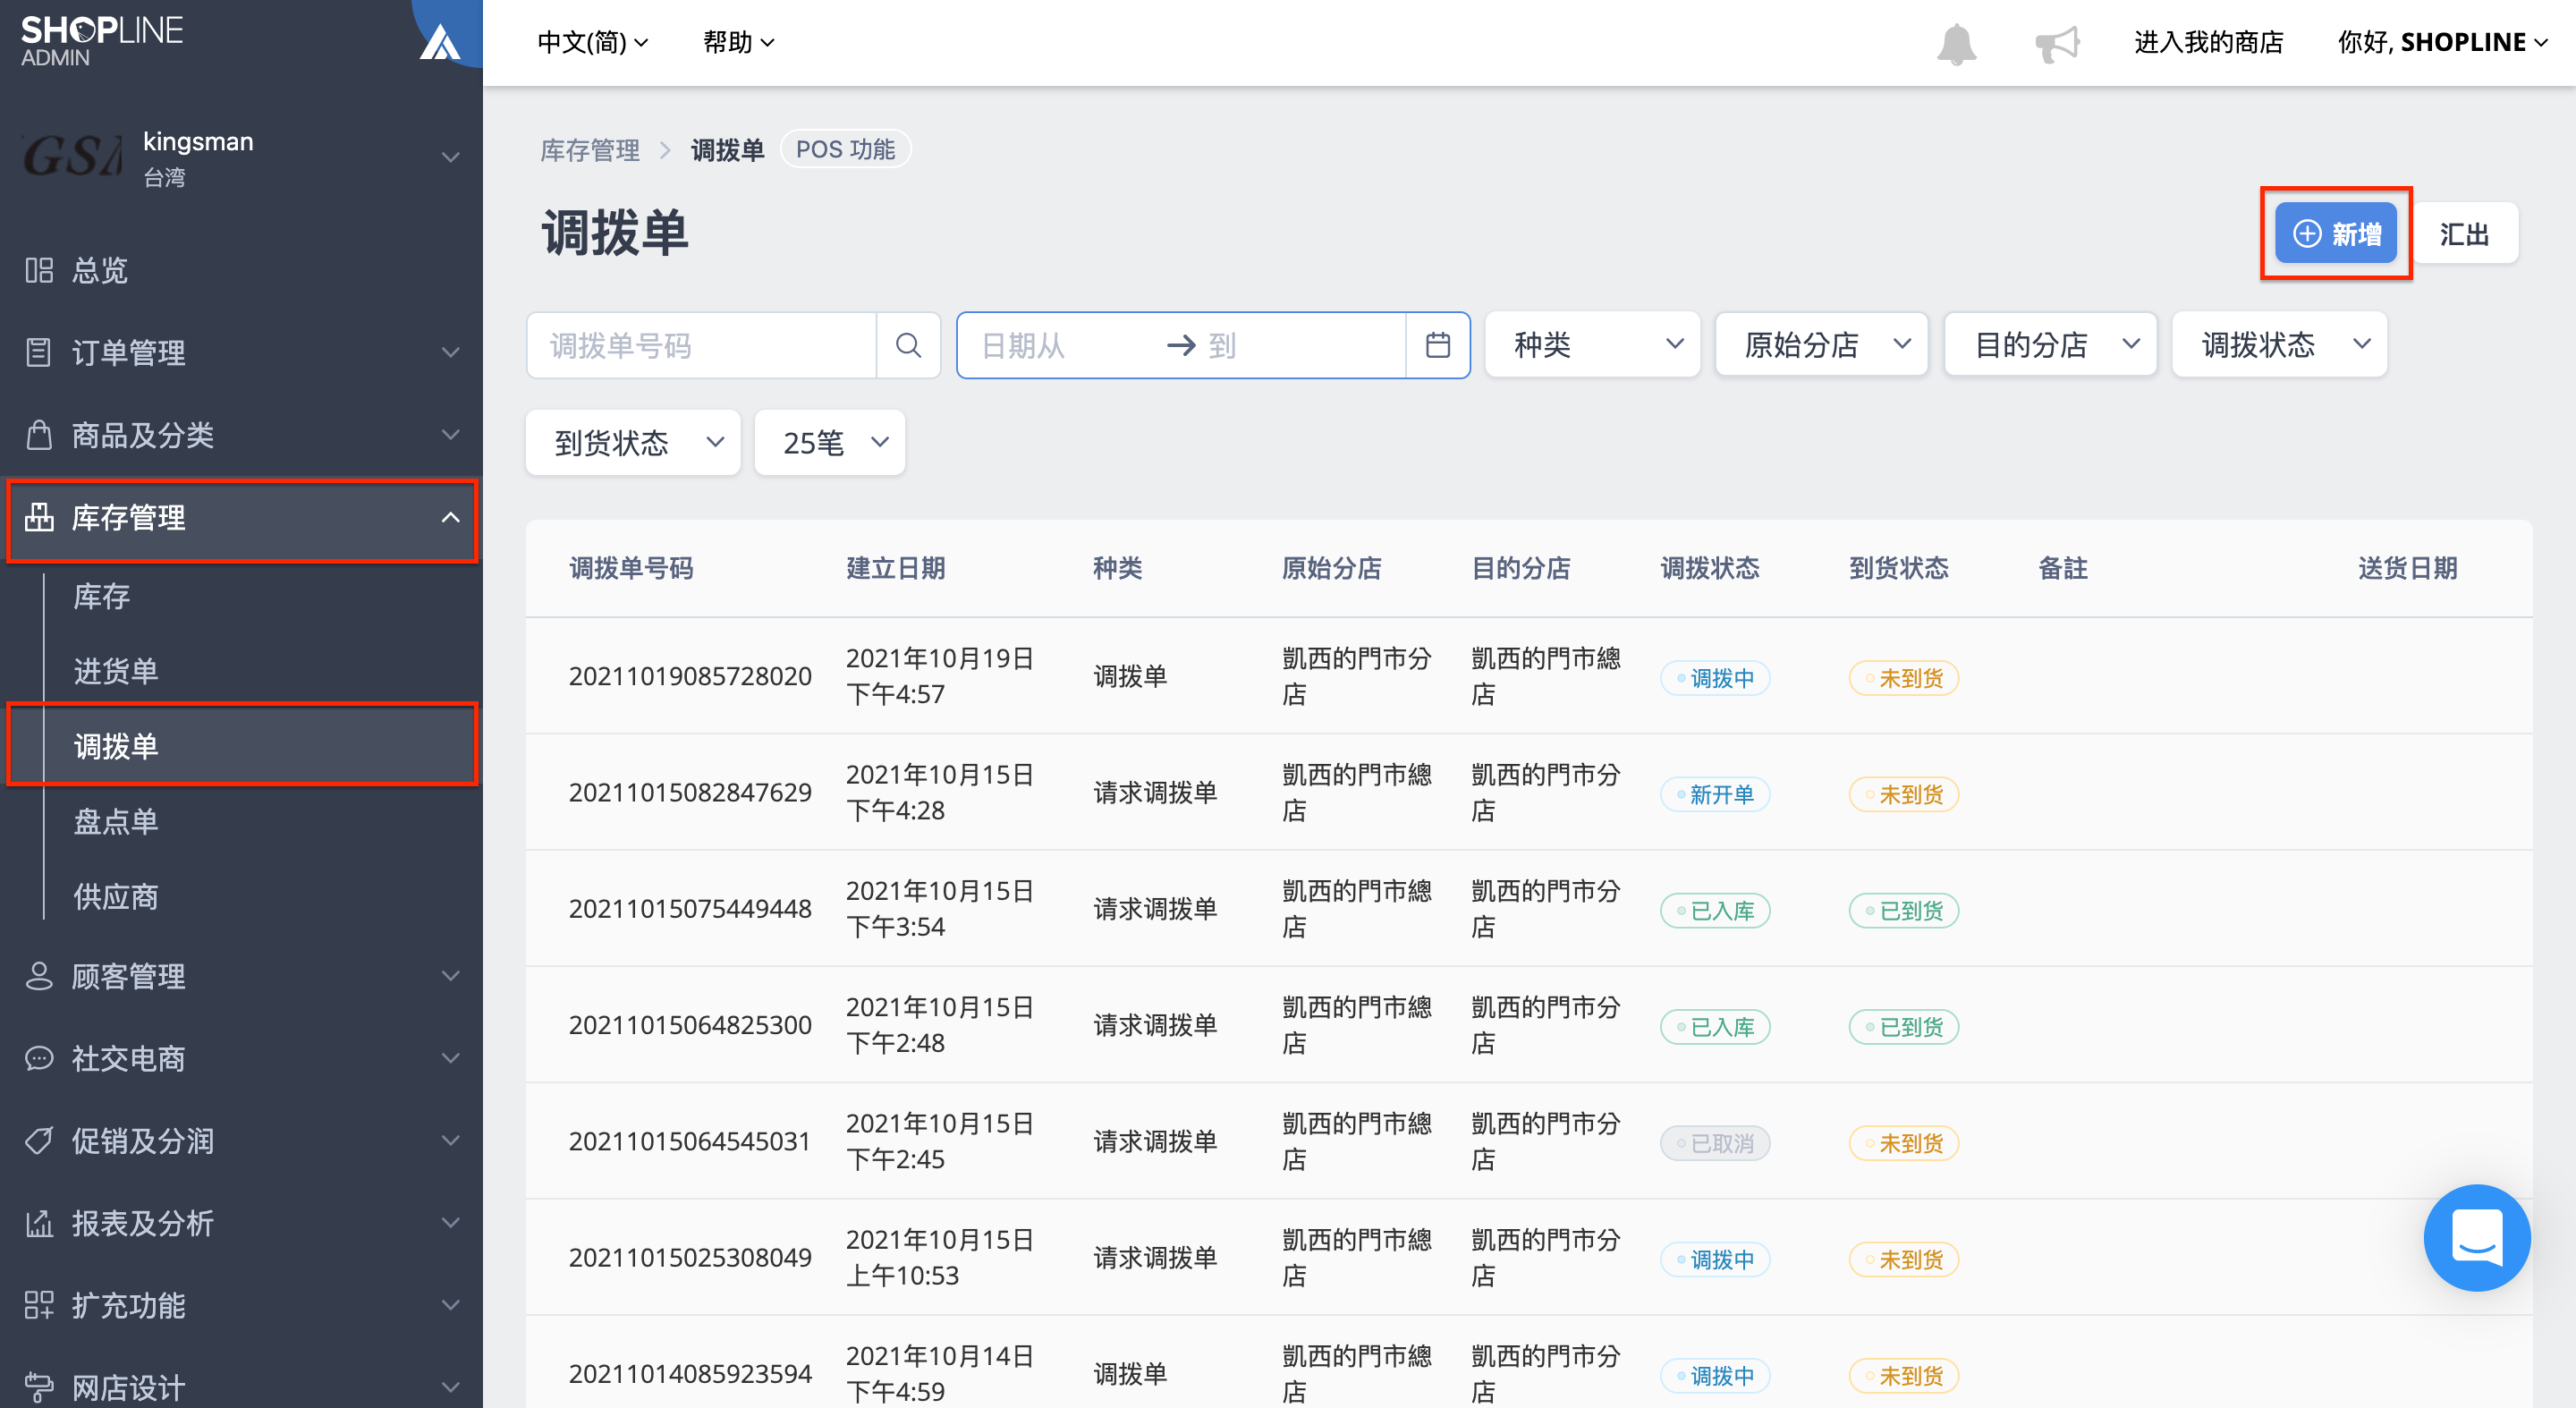
Task: Change the 25笔 page size dropdown
Action: 829,442
